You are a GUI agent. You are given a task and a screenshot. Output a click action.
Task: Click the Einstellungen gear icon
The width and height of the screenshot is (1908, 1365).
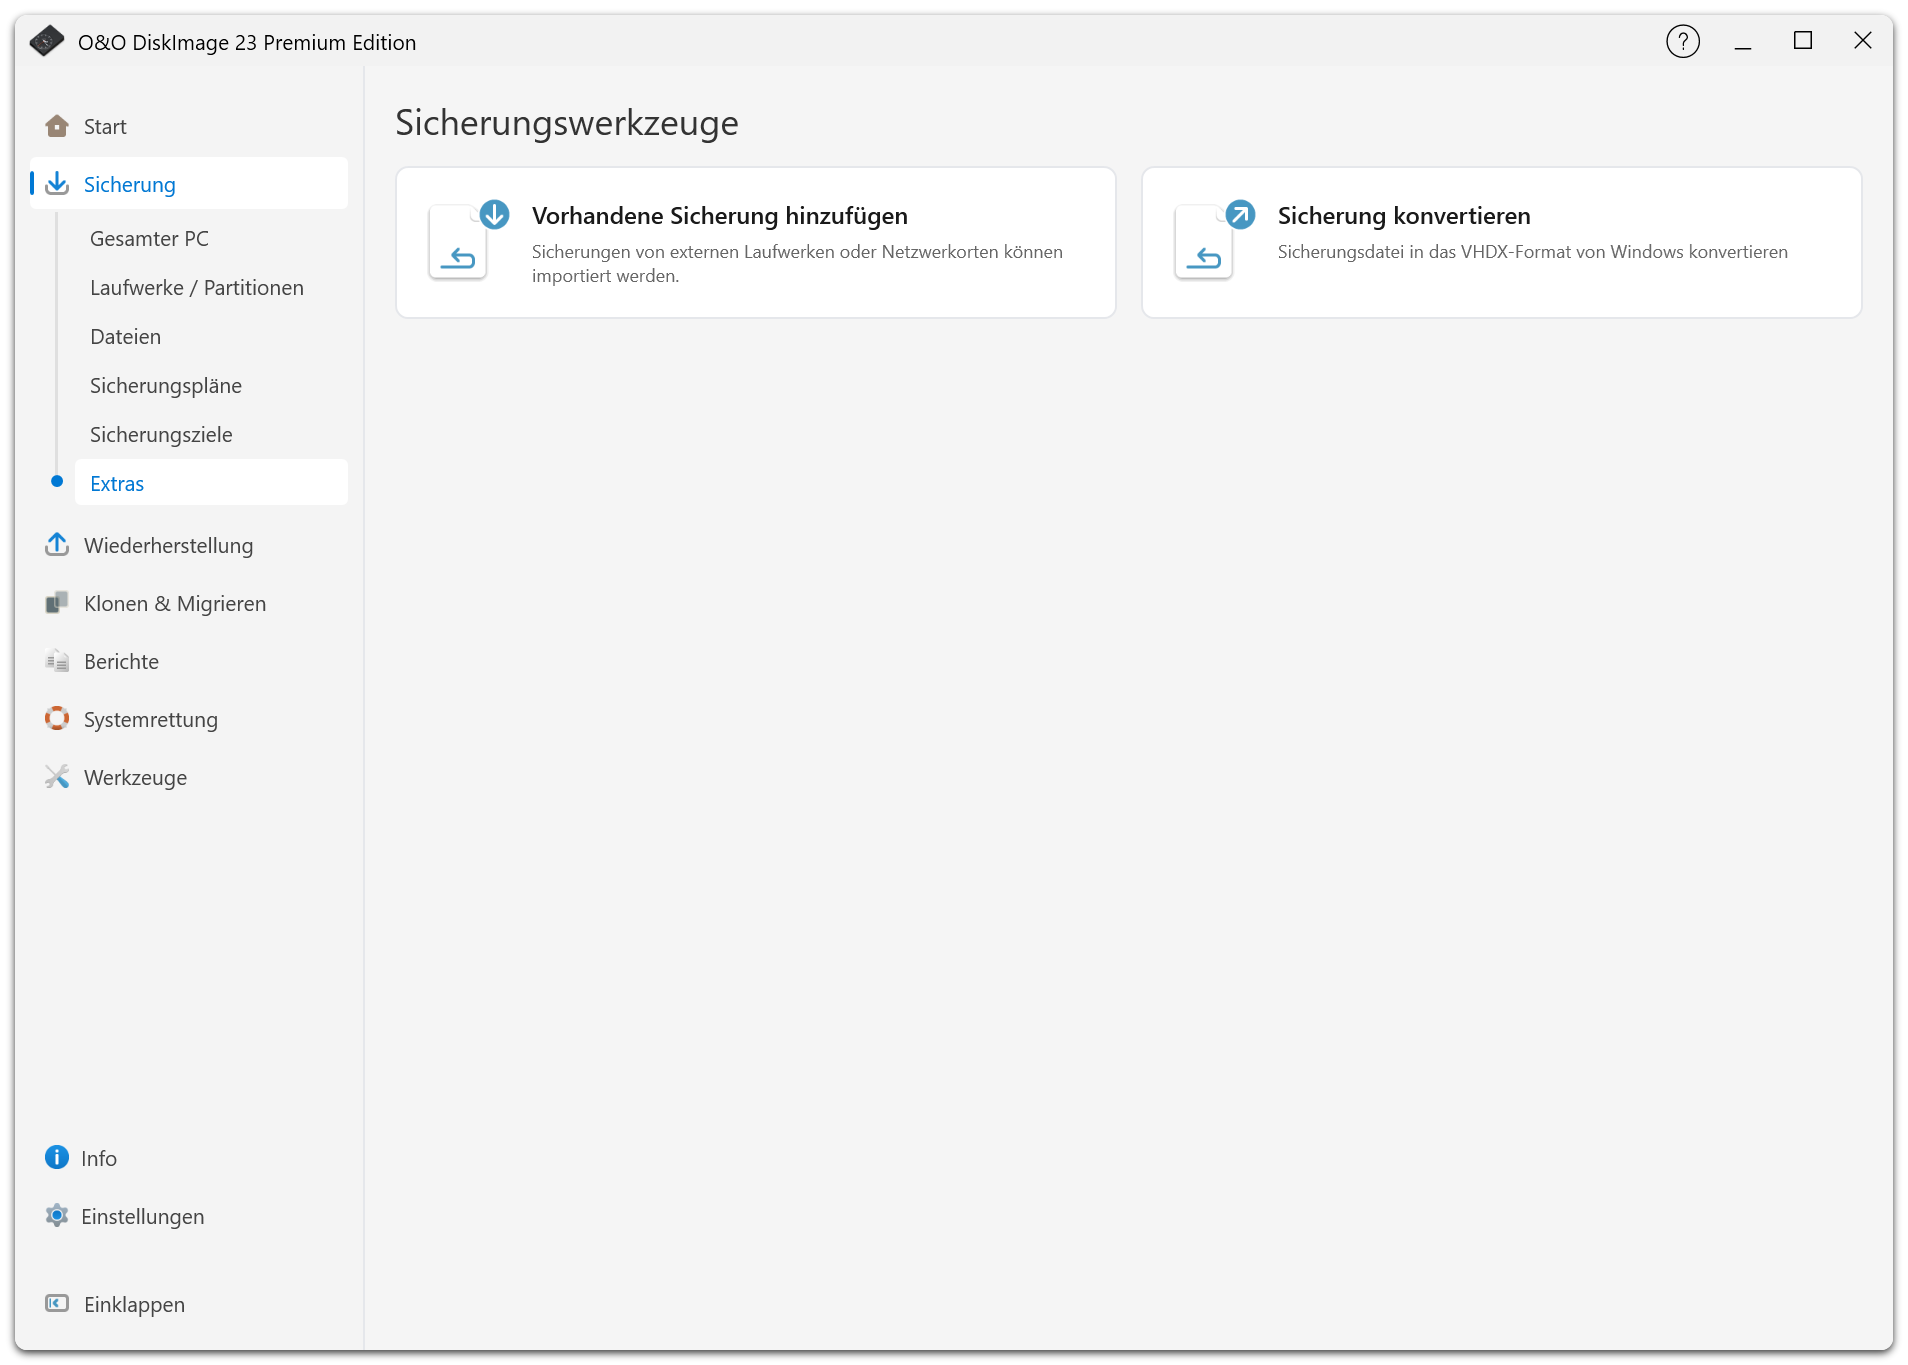point(57,1215)
